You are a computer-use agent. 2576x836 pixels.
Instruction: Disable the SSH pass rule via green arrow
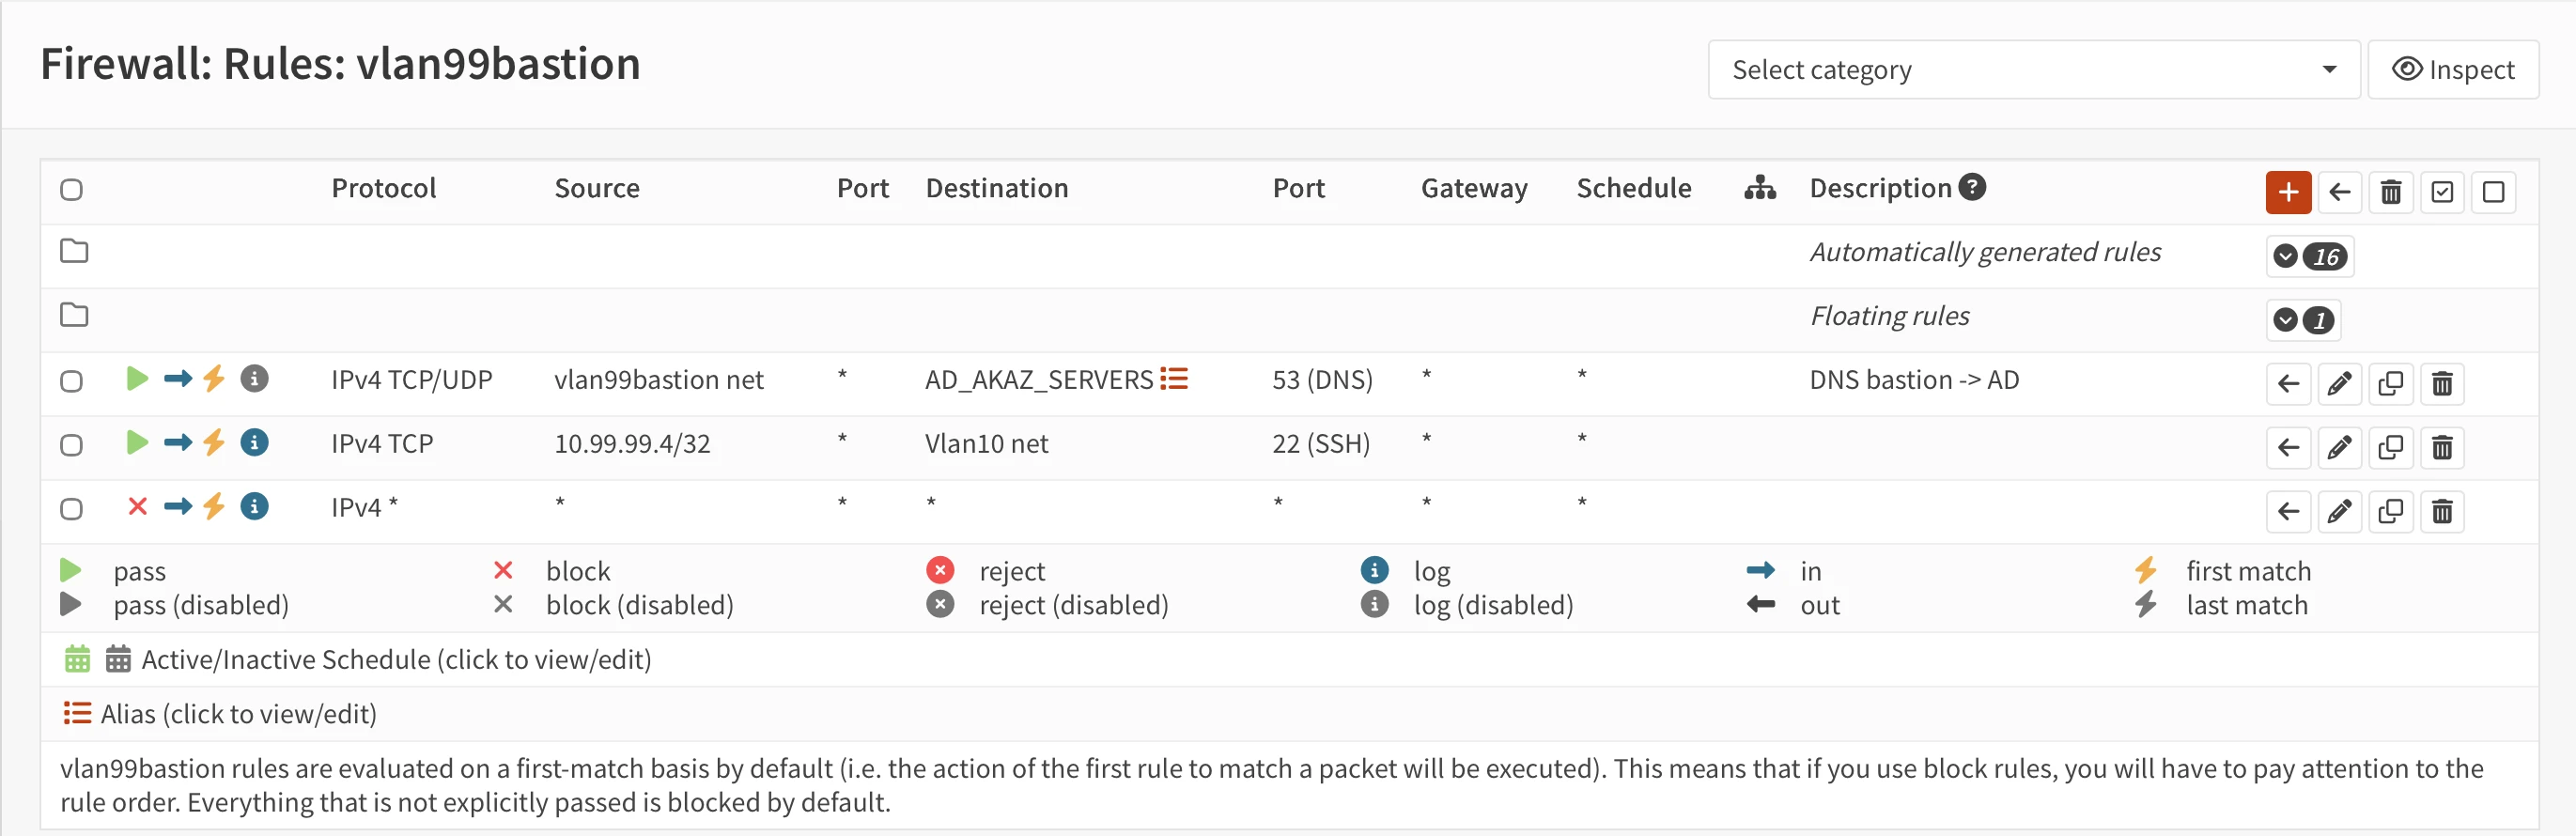pyautogui.click(x=137, y=443)
